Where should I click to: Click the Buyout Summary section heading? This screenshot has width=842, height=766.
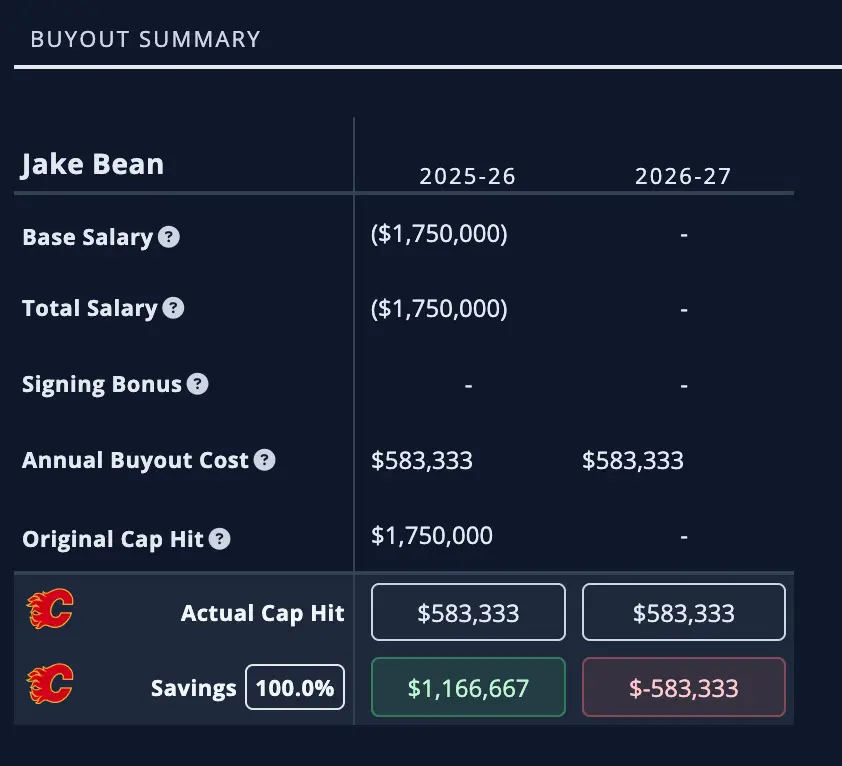tap(145, 40)
